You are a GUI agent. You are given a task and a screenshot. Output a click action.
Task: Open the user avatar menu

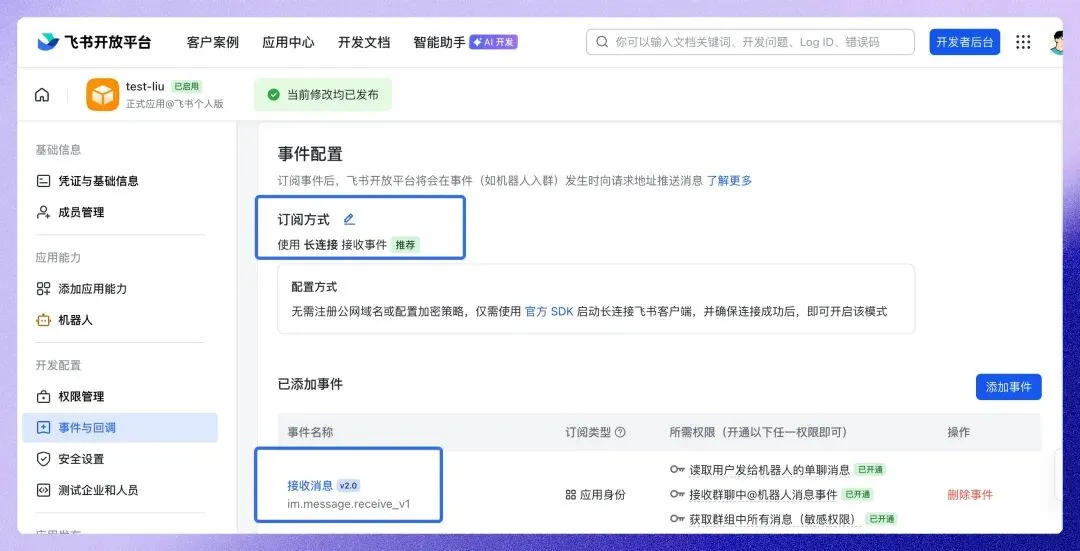pyautogui.click(x=1056, y=42)
